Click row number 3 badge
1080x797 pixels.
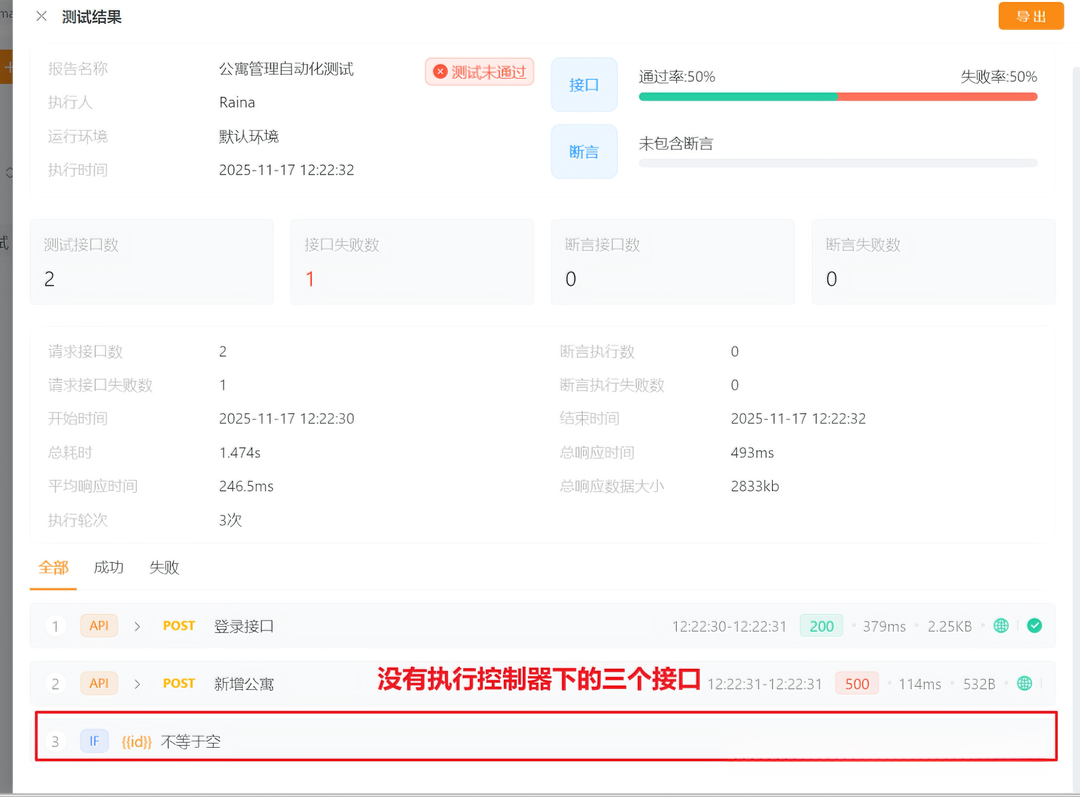(55, 742)
